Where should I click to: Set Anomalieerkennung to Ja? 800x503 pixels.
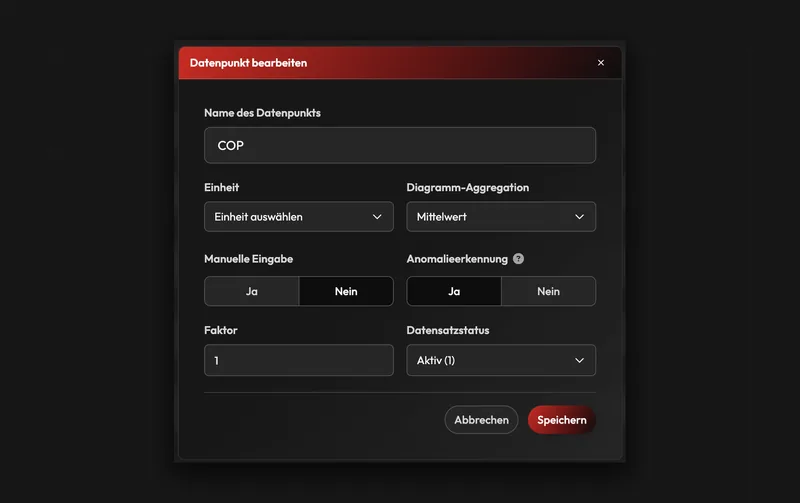click(454, 291)
